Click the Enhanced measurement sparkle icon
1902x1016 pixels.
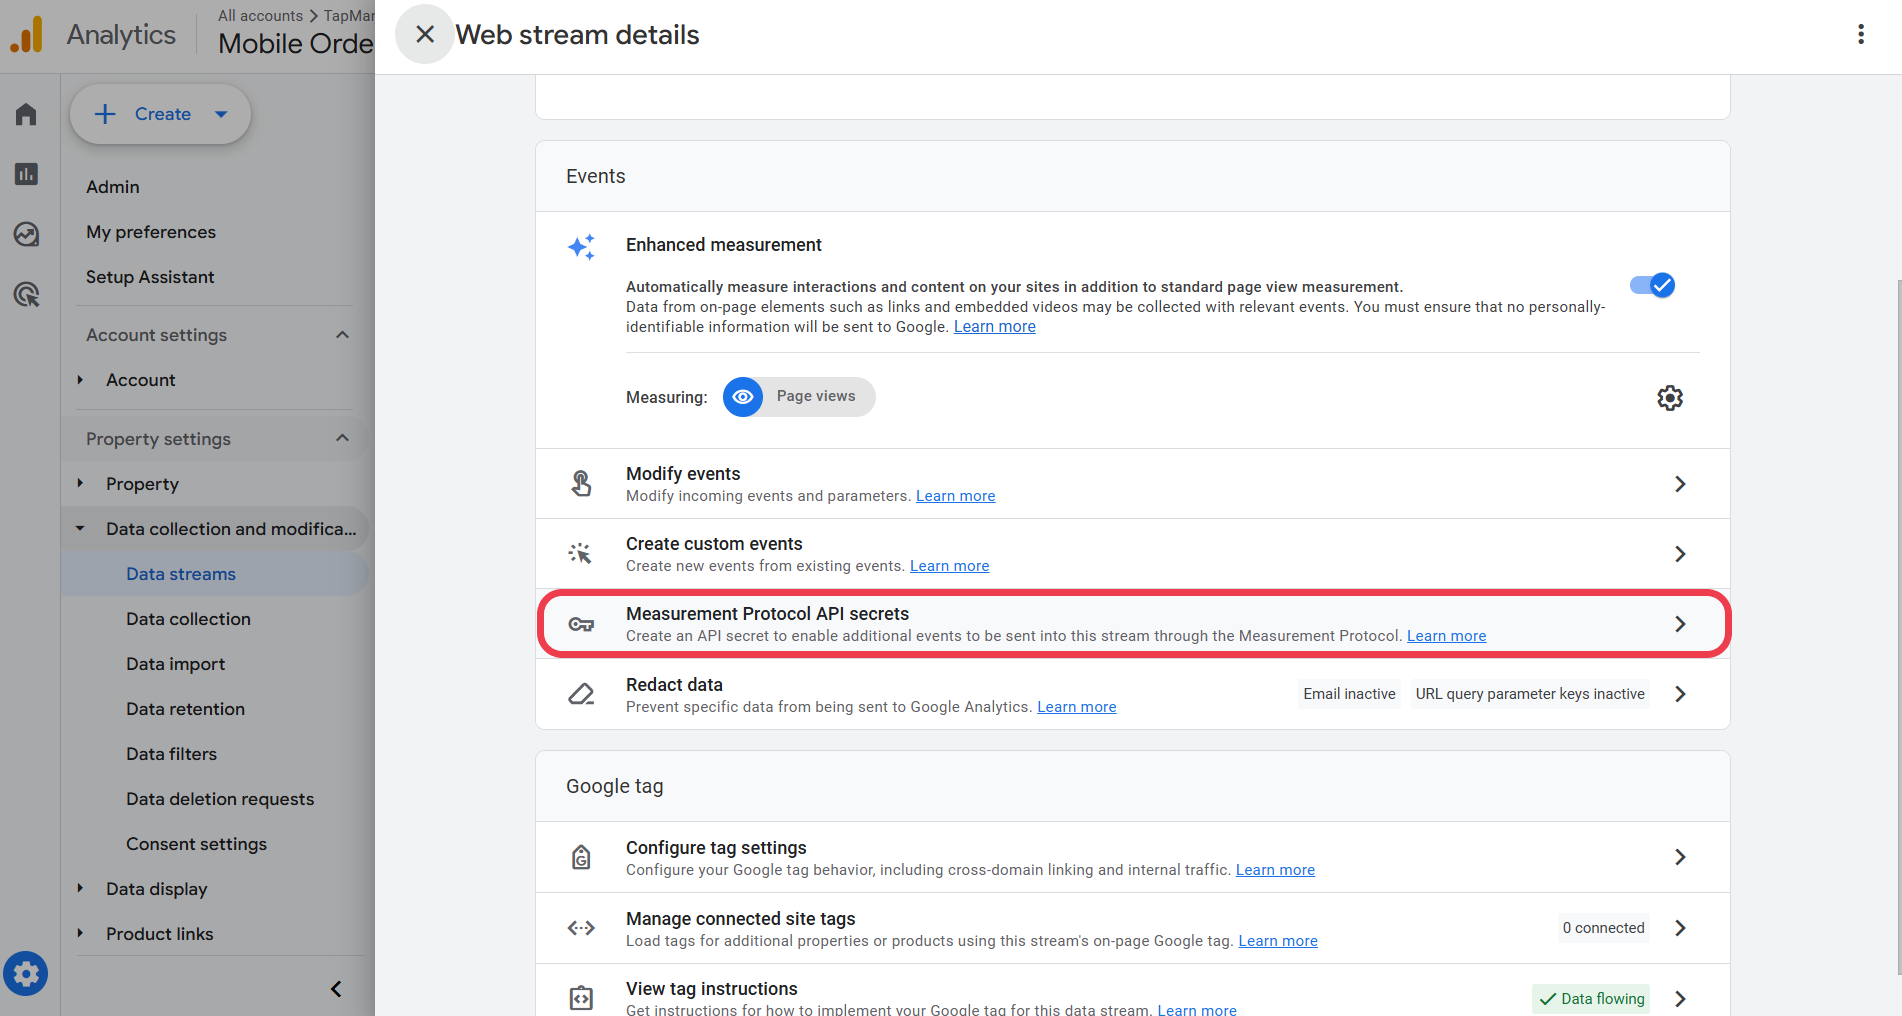(582, 246)
